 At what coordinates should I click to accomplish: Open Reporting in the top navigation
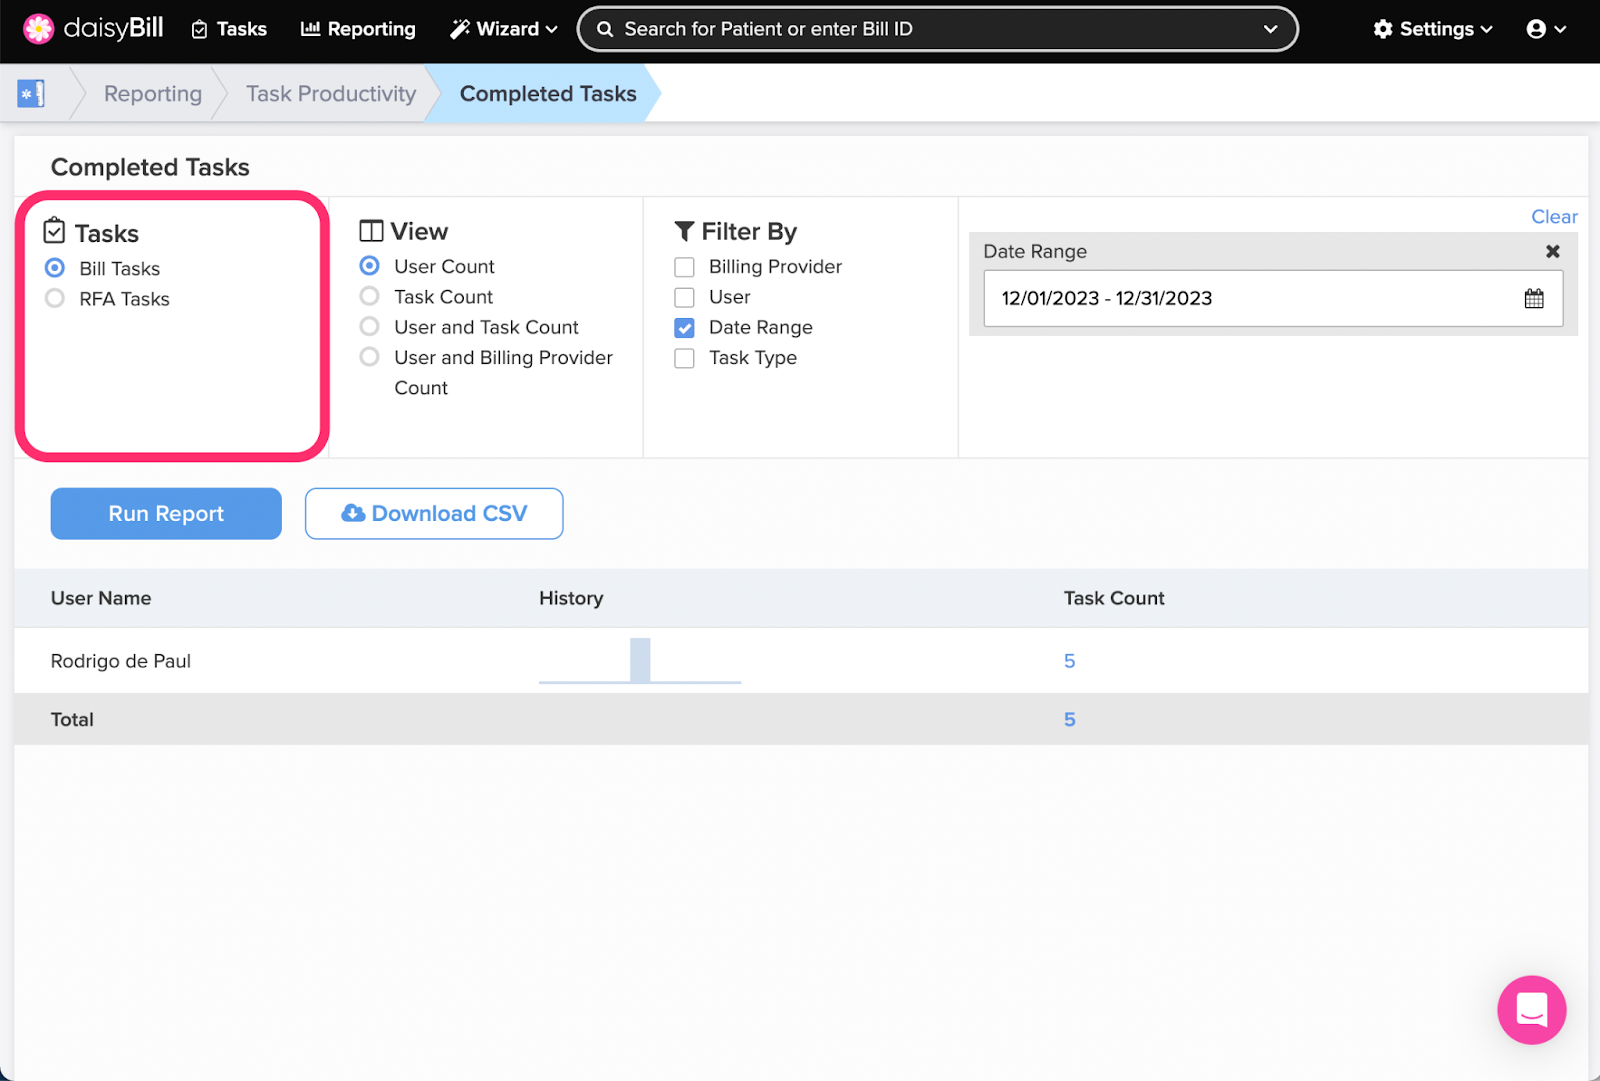[358, 29]
